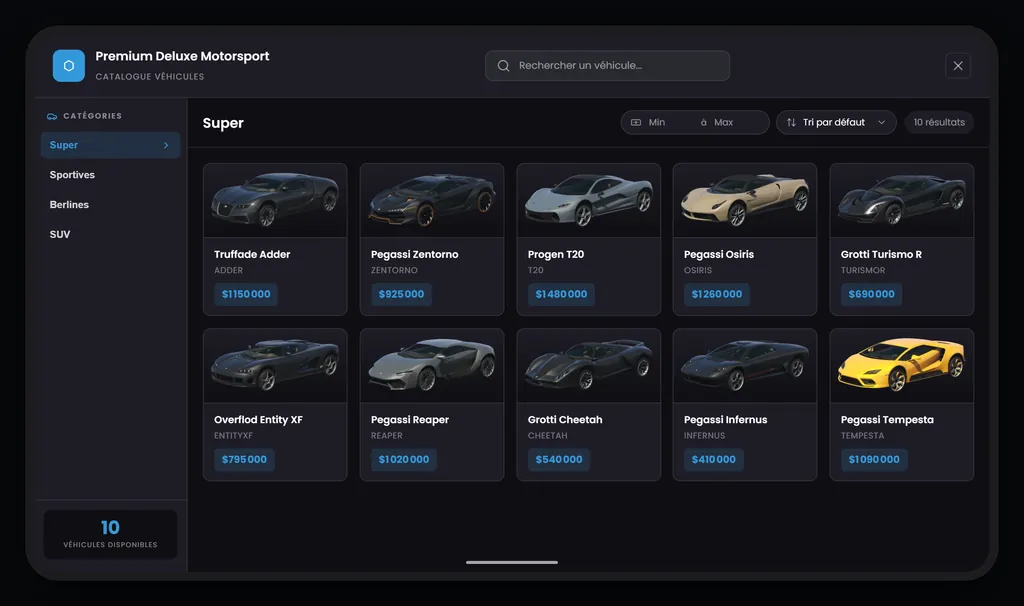Open the Progen T20 thumbnail
1024x606 pixels.
tap(588, 200)
